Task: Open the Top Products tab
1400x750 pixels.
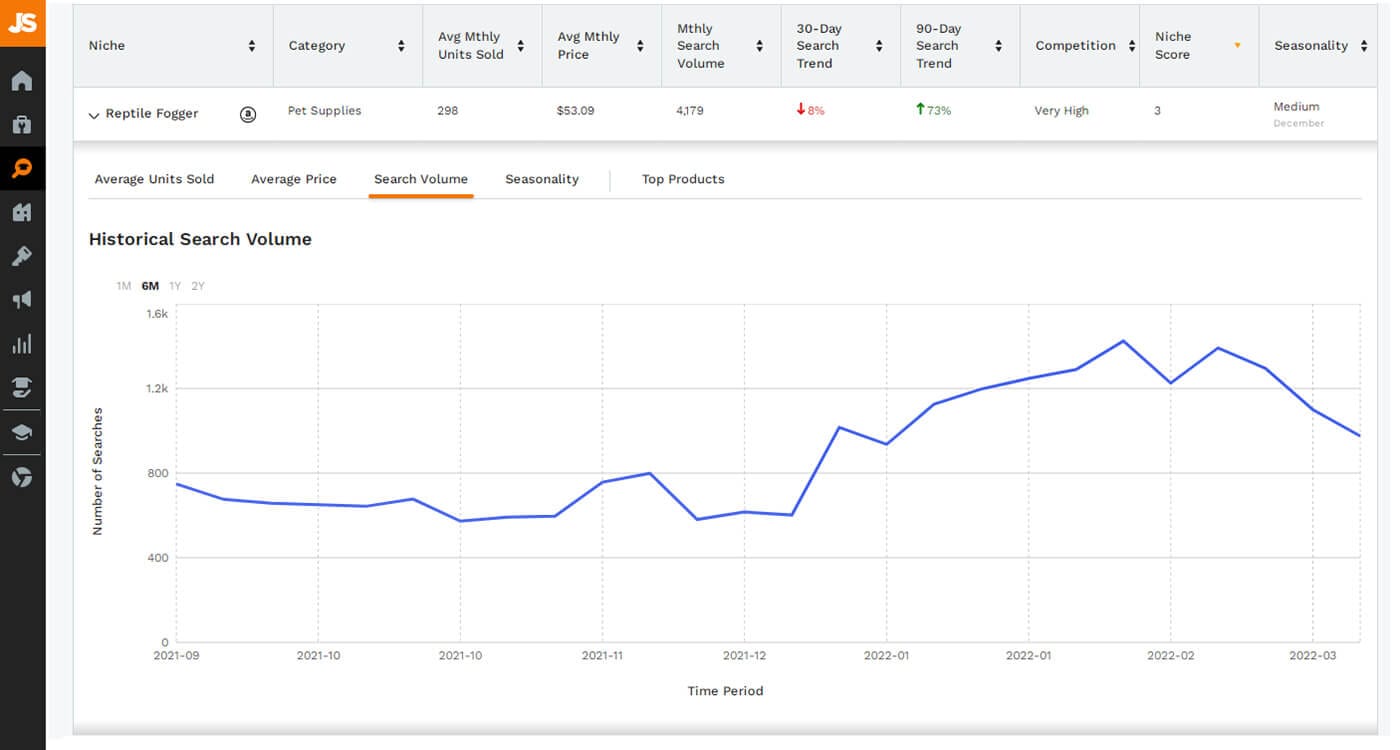Action: pyautogui.click(x=683, y=179)
